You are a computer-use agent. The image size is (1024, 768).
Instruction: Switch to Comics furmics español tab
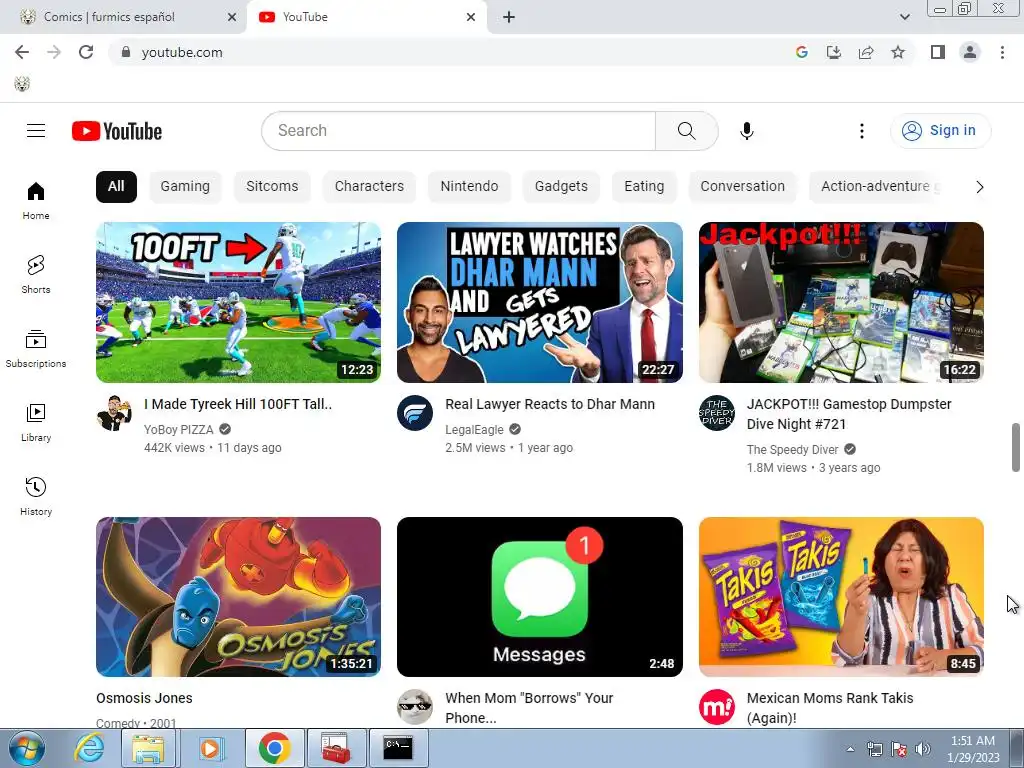tap(123, 18)
